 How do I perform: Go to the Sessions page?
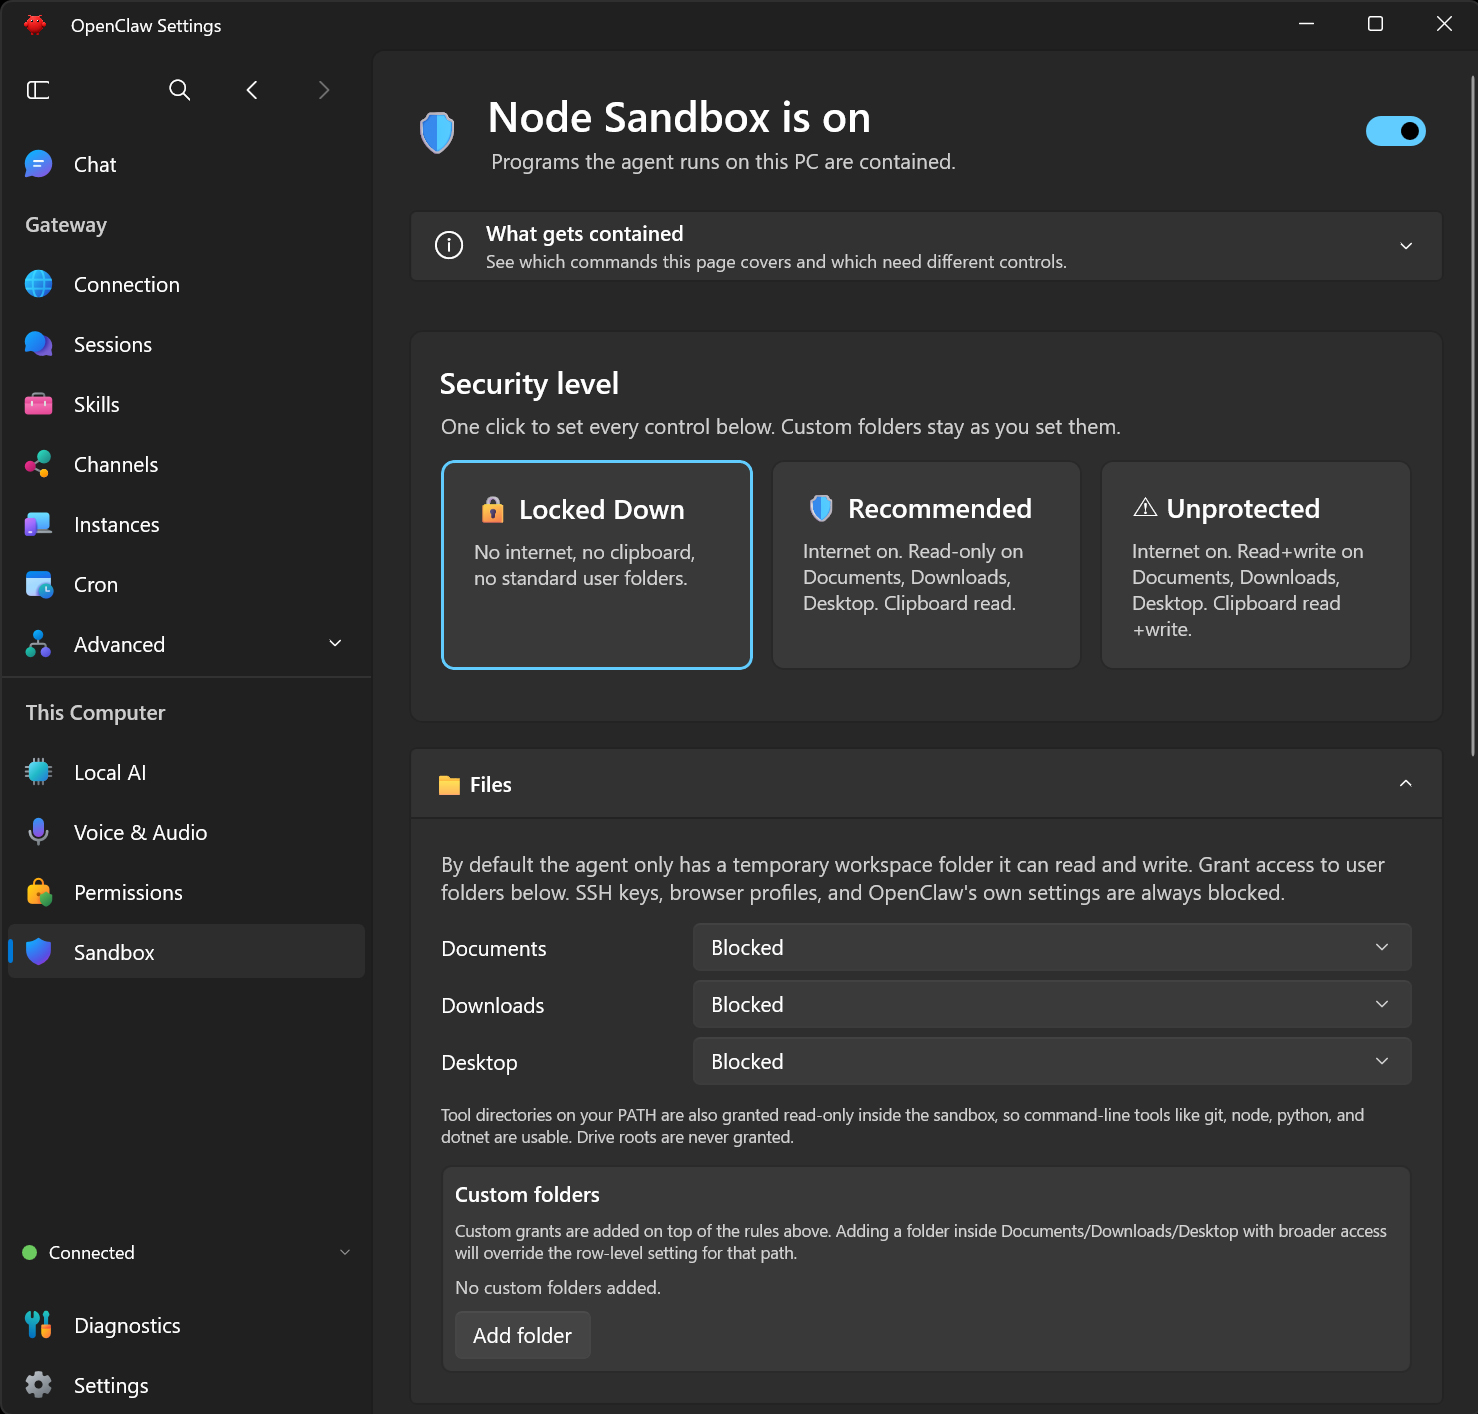[x=186, y=344]
